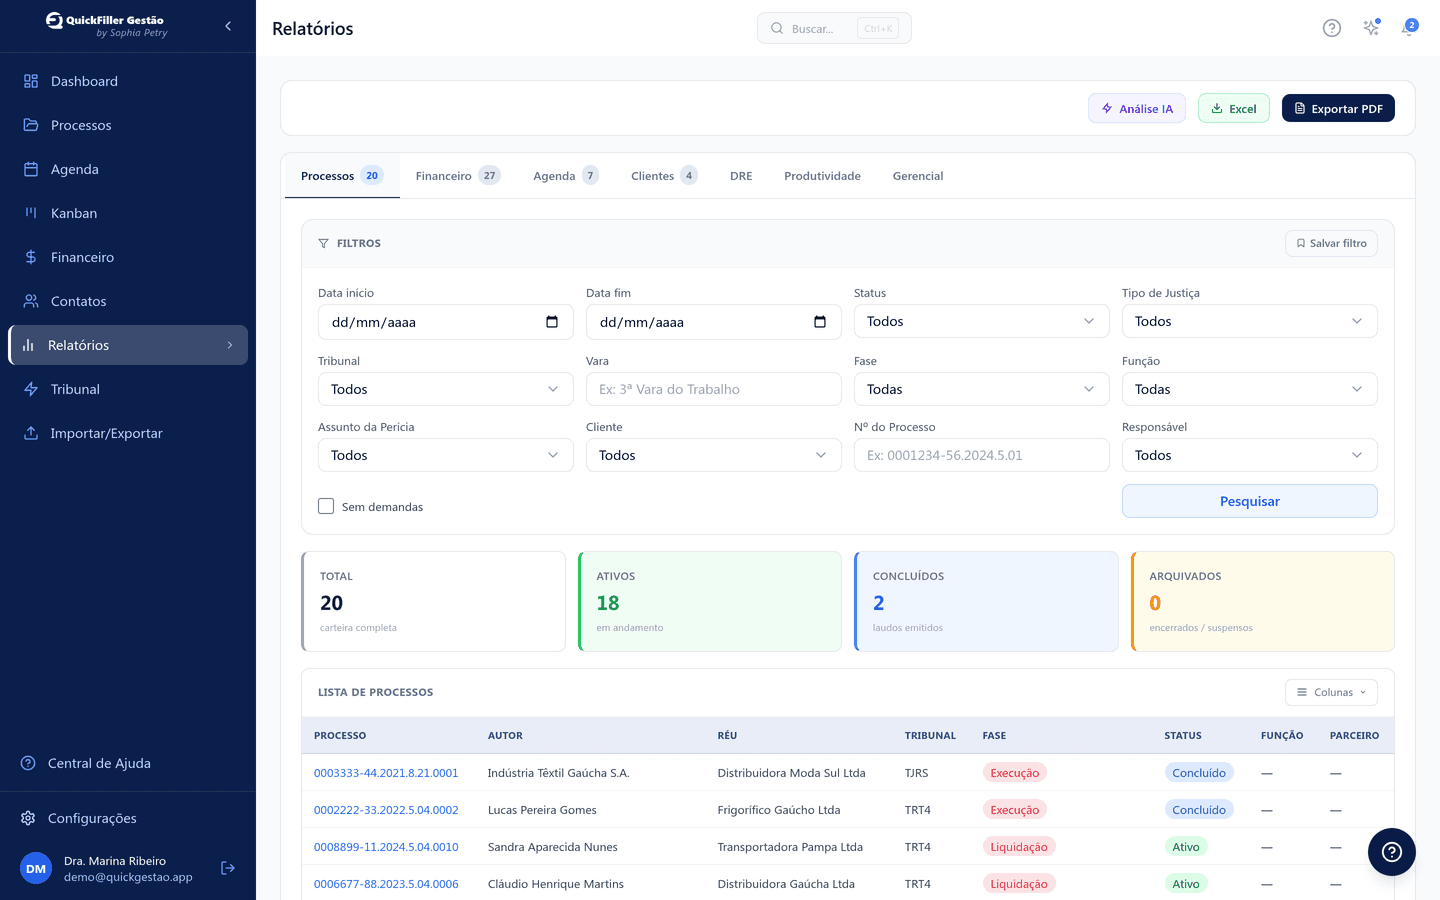
Task: Expand the Tribunal filter dropdown
Action: pyautogui.click(x=445, y=389)
